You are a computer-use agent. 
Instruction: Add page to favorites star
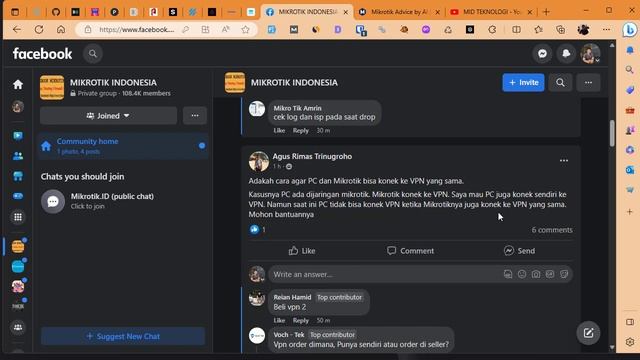(x=245, y=29)
